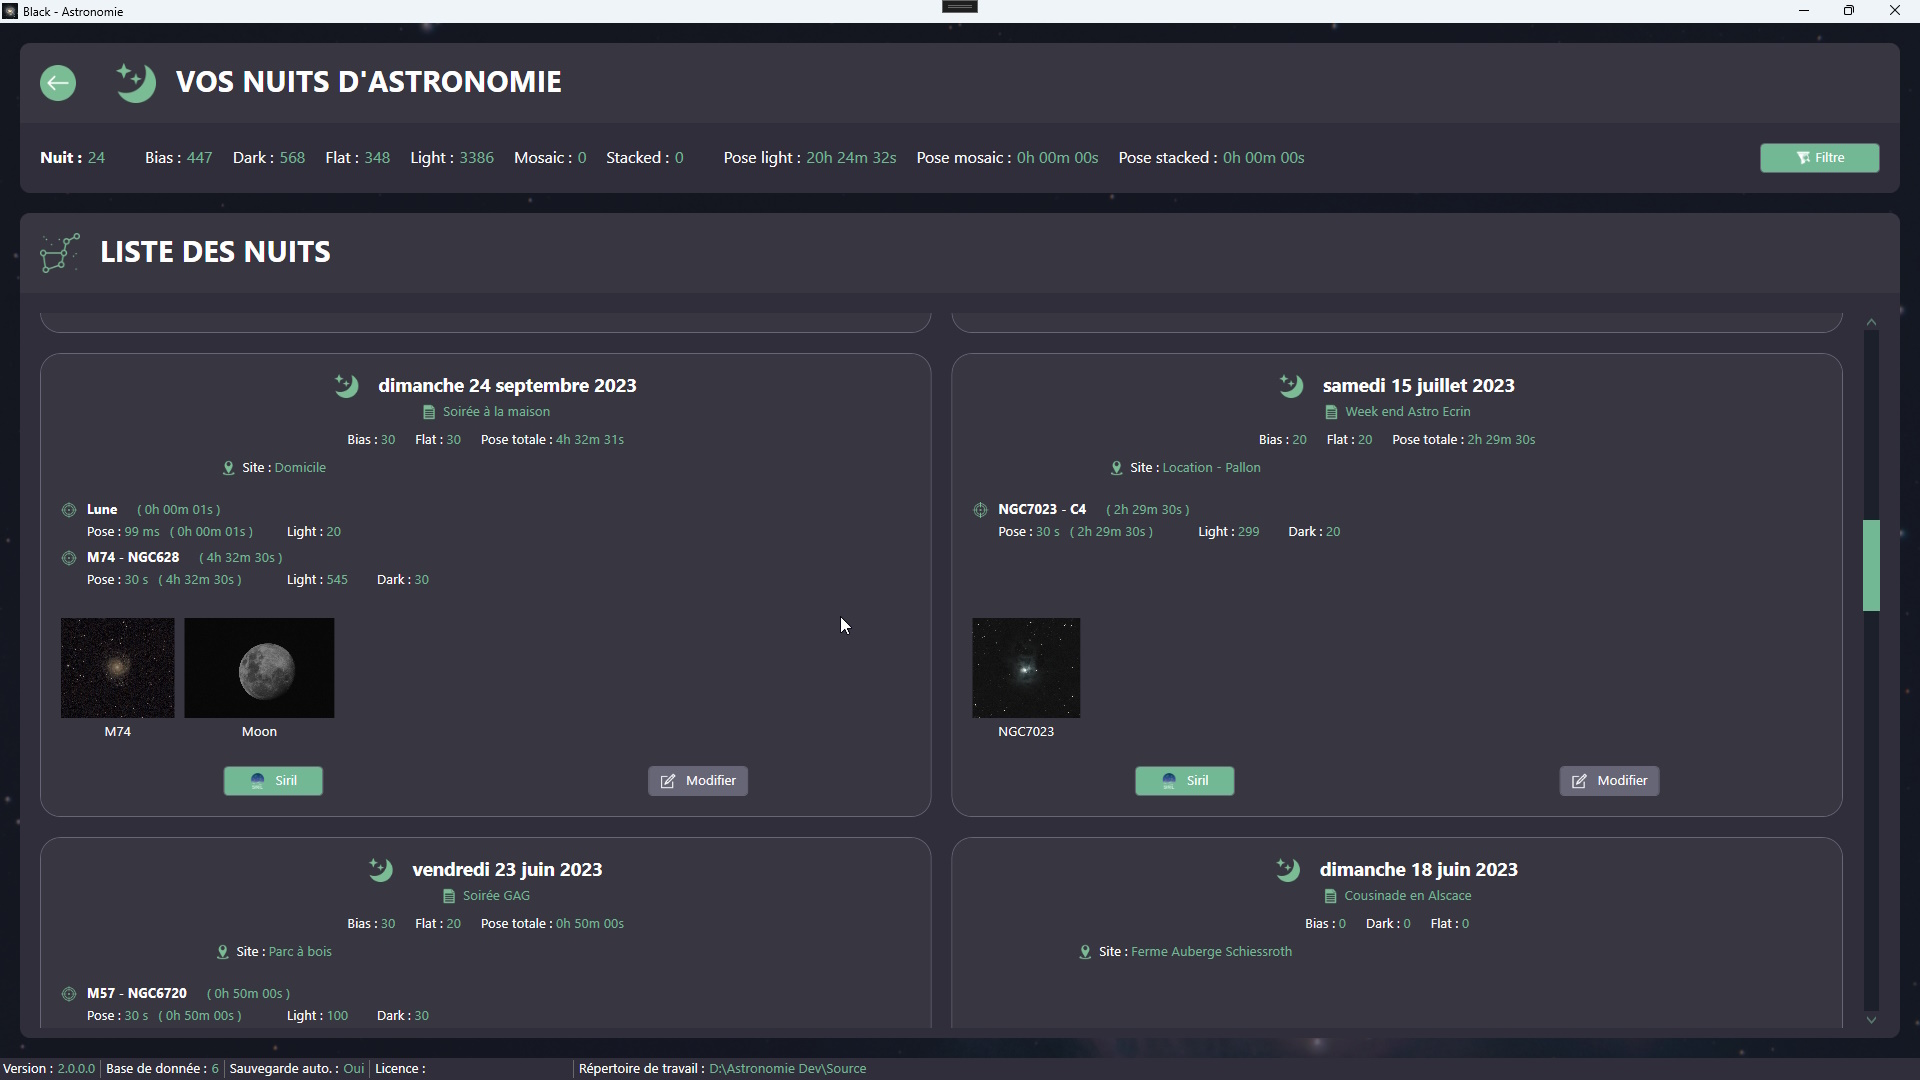Click Modifier on the 15 juillet card

[1609, 781]
